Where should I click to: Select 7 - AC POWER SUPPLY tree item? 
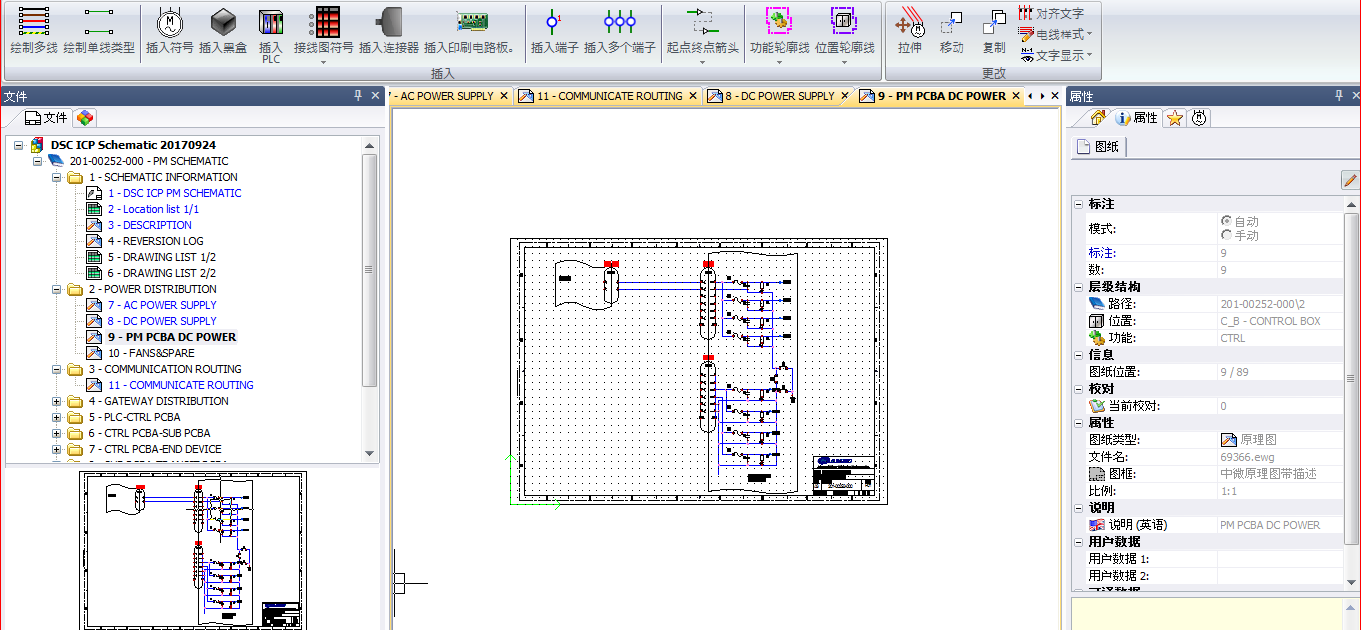click(x=162, y=305)
